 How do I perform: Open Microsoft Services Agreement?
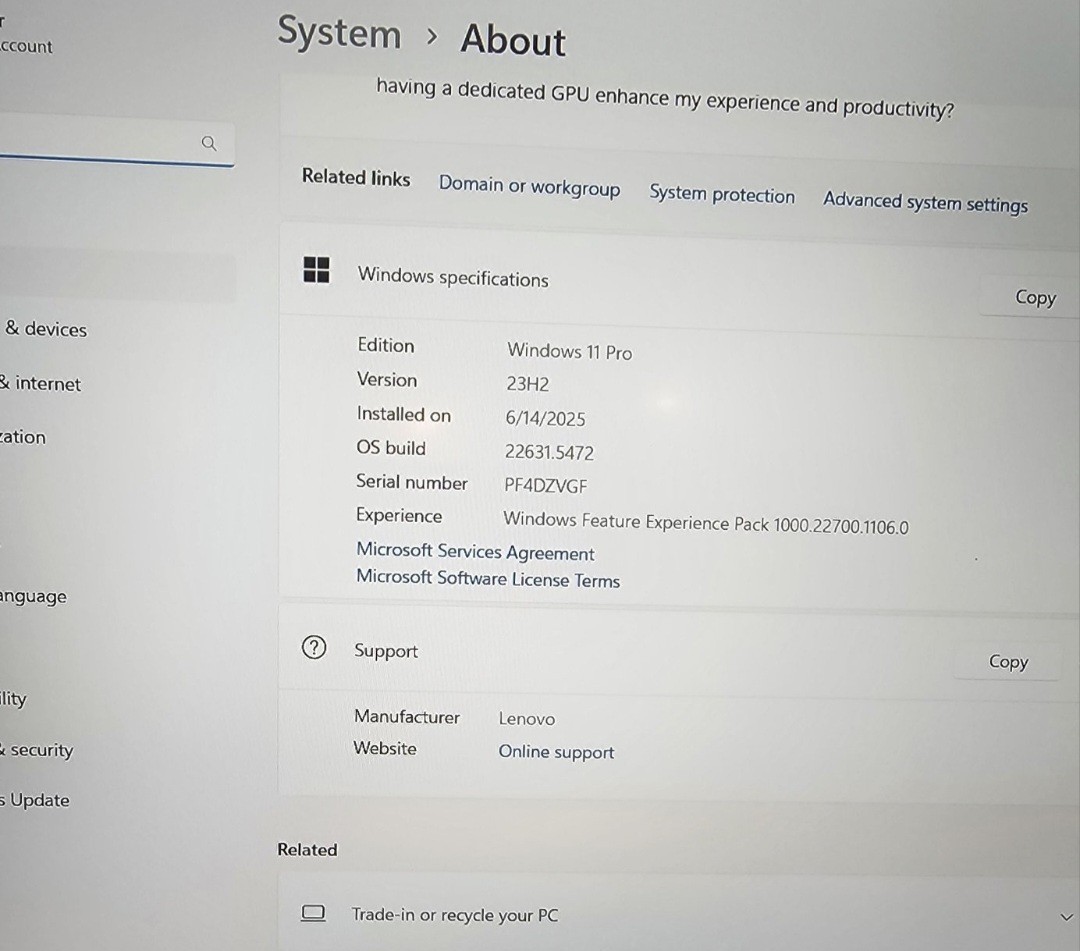tap(475, 552)
